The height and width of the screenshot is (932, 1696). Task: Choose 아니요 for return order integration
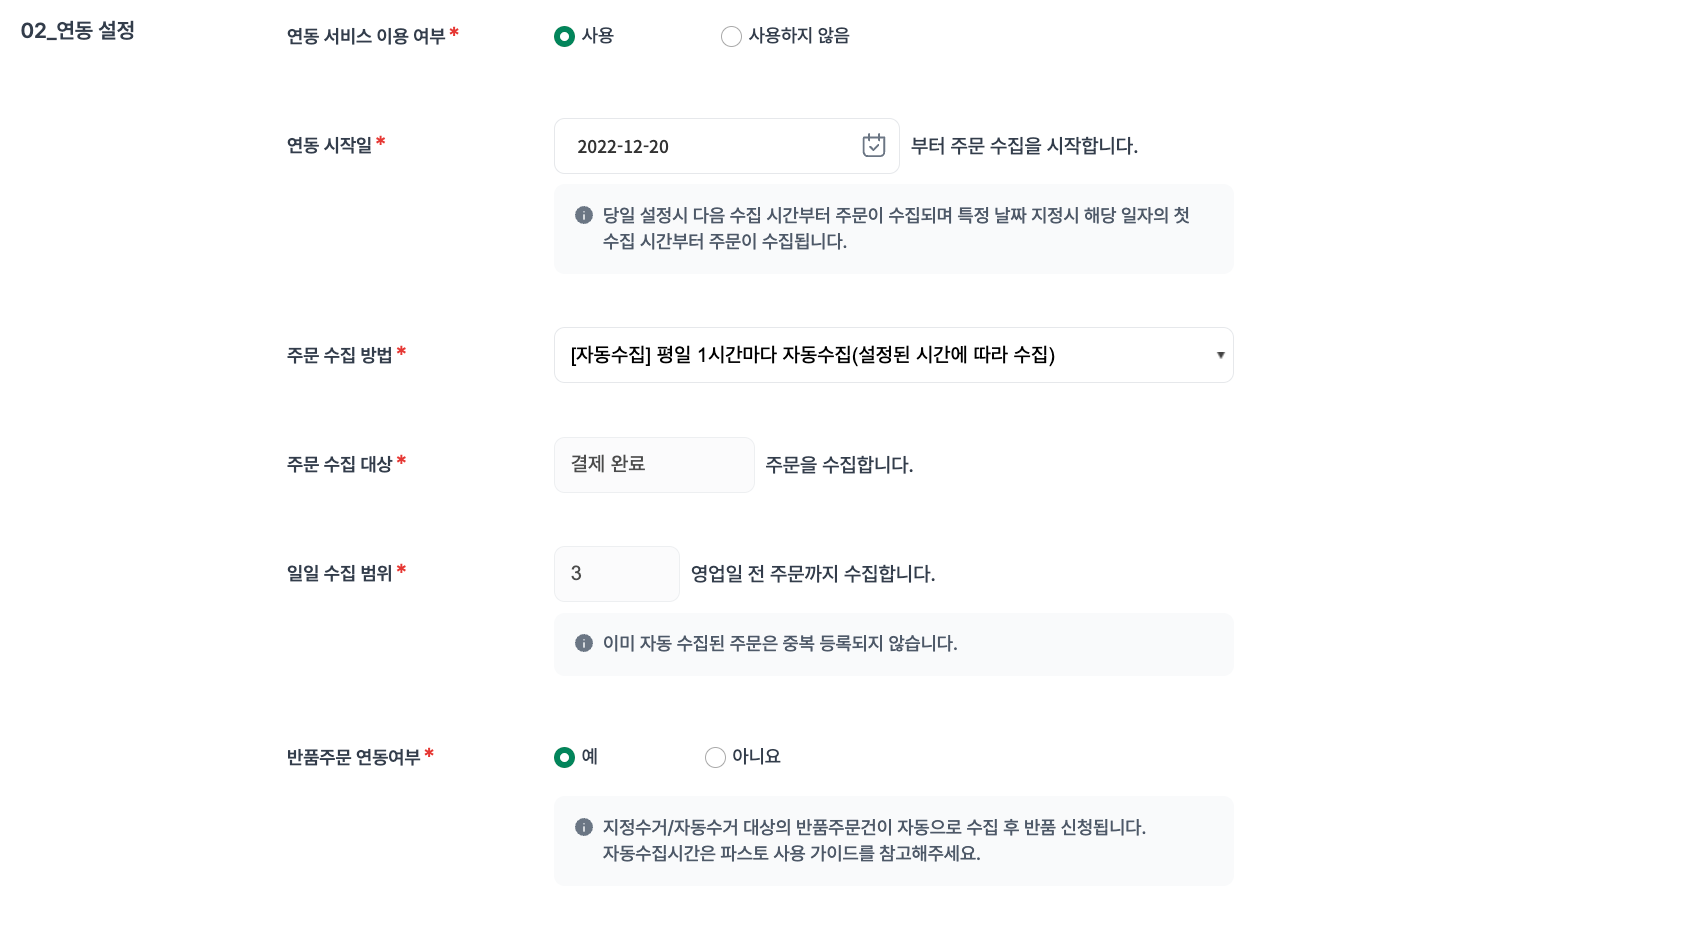tap(715, 757)
